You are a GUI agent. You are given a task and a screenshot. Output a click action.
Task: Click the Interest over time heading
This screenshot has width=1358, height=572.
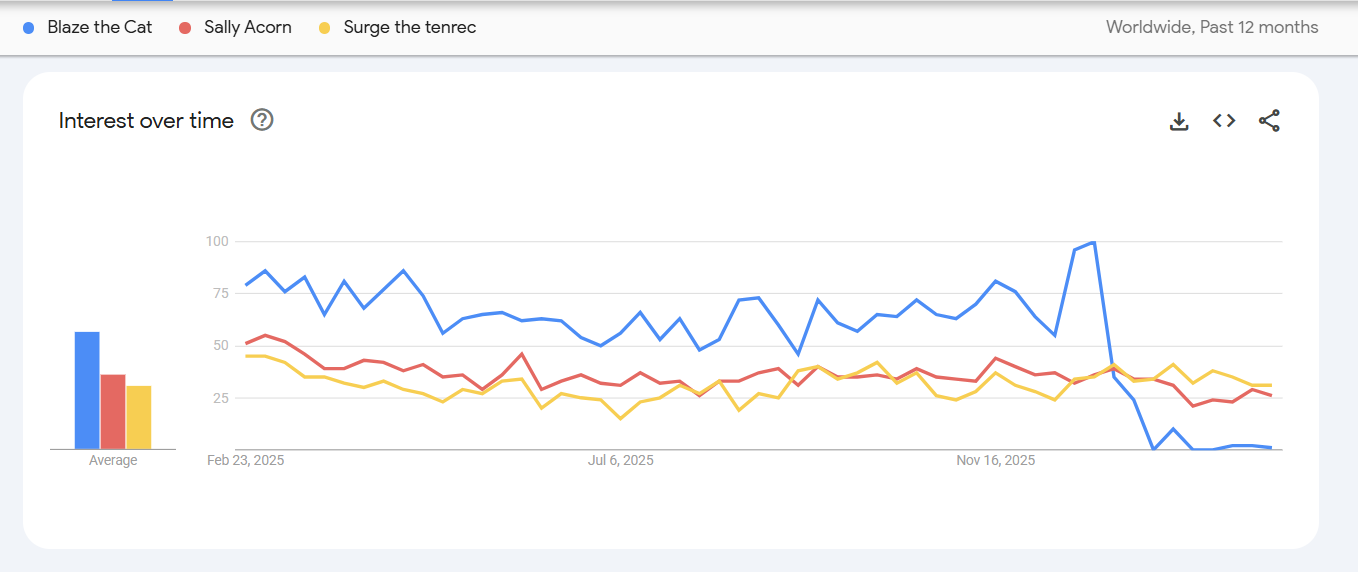pos(146,121)
